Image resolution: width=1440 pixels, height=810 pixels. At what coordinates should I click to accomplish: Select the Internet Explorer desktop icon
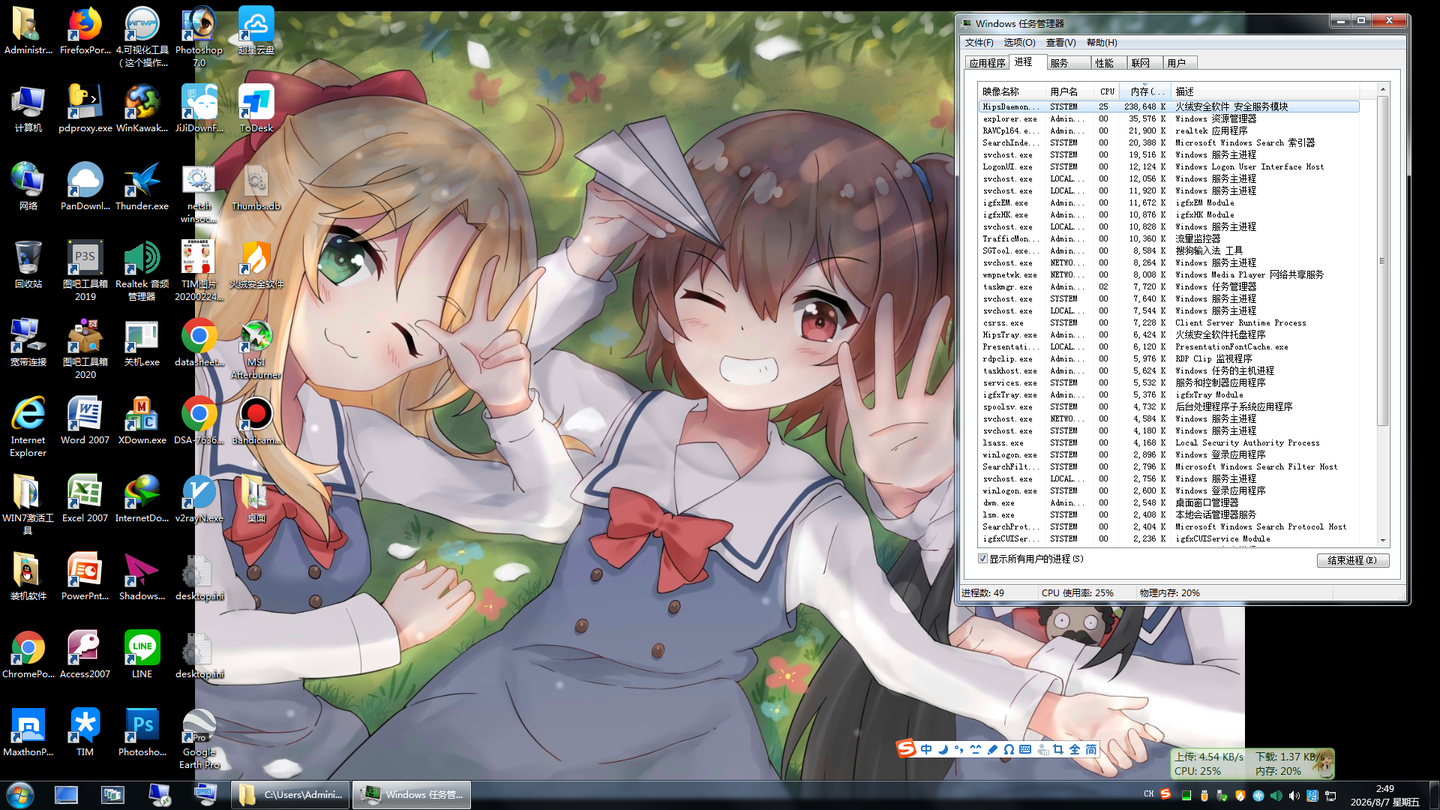[28, 428]
